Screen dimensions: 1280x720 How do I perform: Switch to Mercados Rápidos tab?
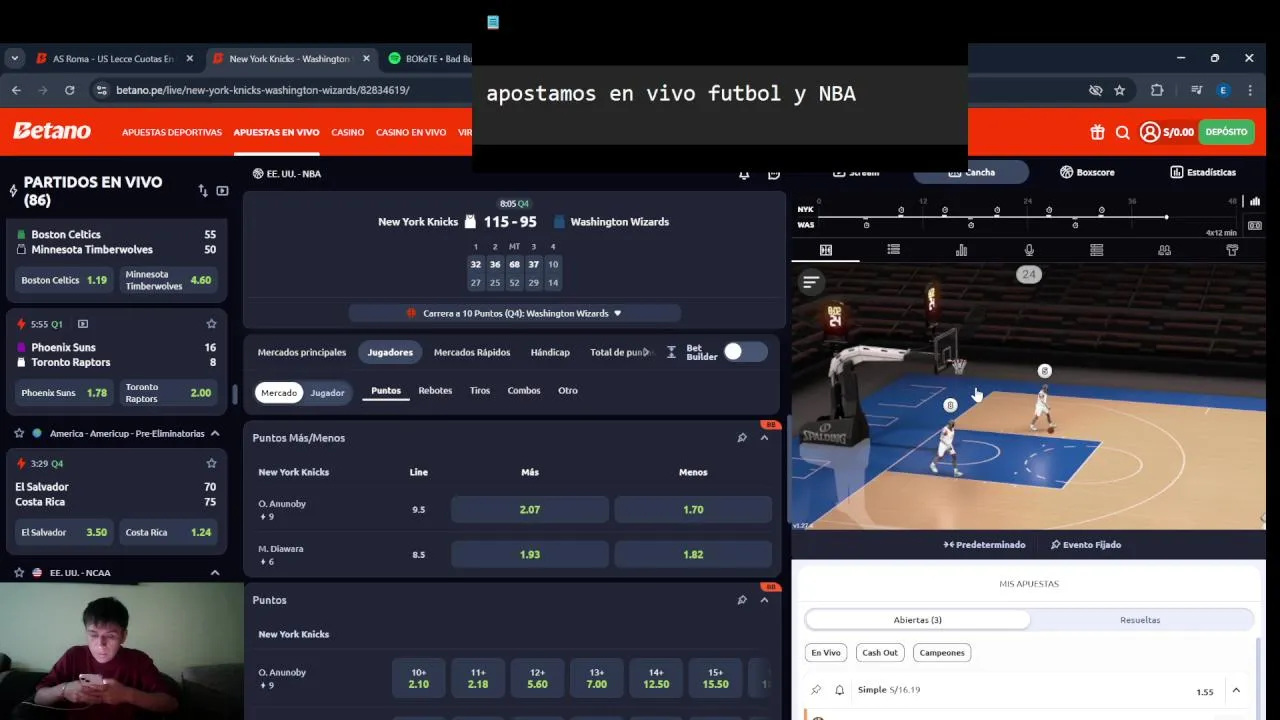pyautogui.click(x=472, y=352)
